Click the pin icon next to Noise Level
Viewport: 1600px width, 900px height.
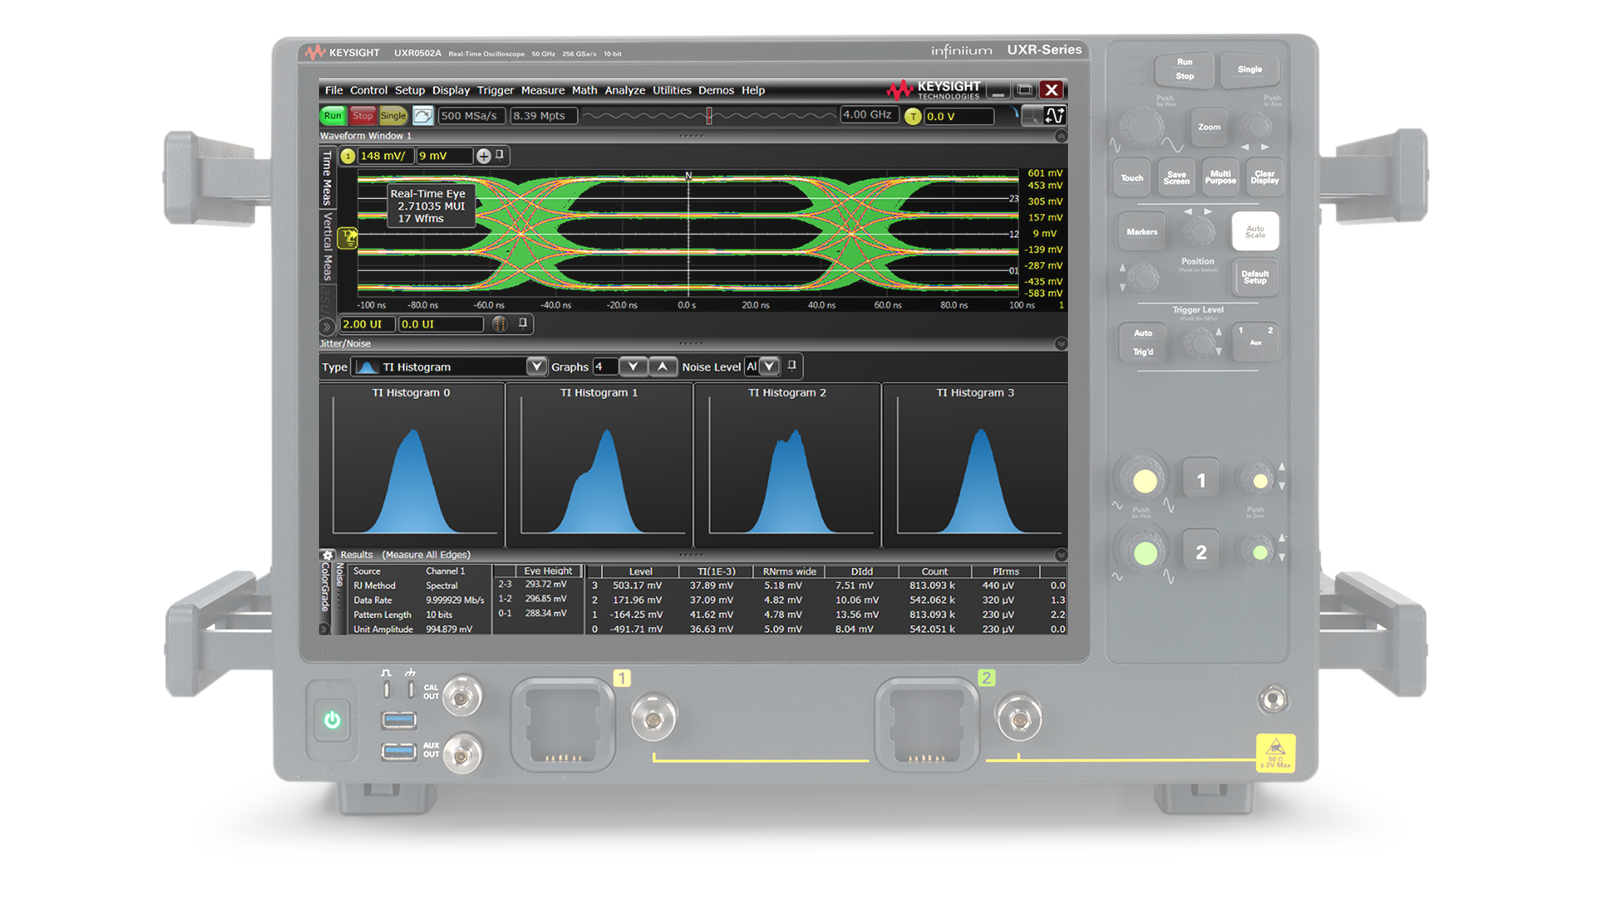(791, 367)
